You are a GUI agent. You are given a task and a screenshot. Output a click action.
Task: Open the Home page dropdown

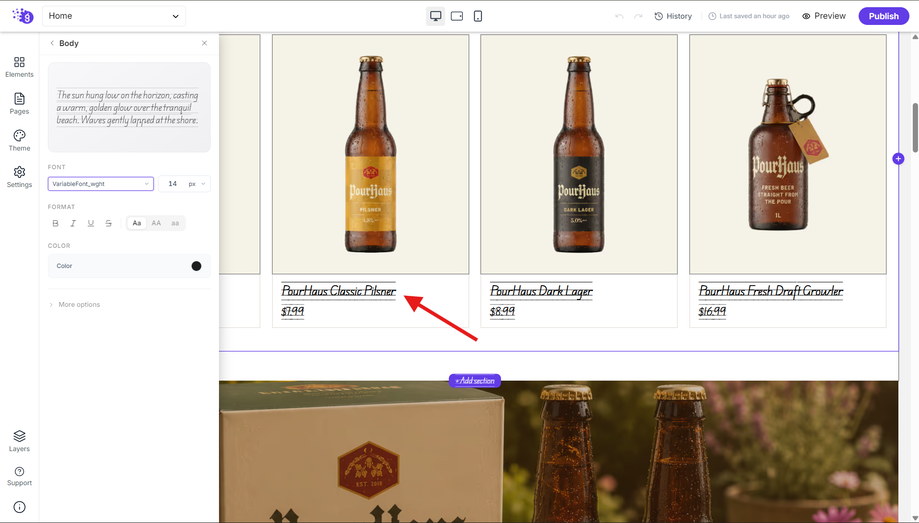tap(114, 16)
